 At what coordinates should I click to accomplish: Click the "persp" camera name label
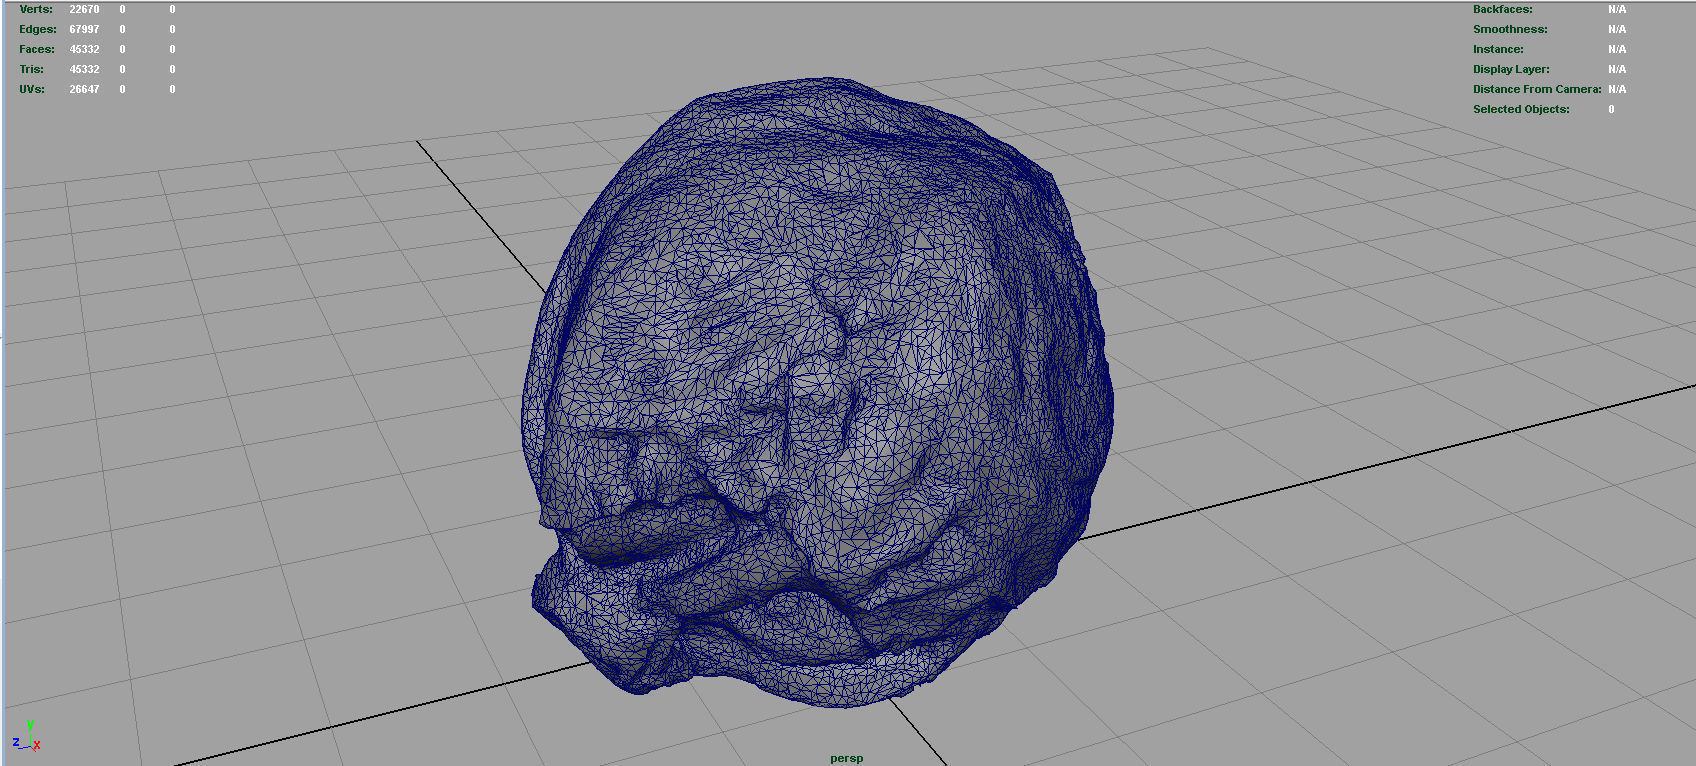(x=846, y=758)
